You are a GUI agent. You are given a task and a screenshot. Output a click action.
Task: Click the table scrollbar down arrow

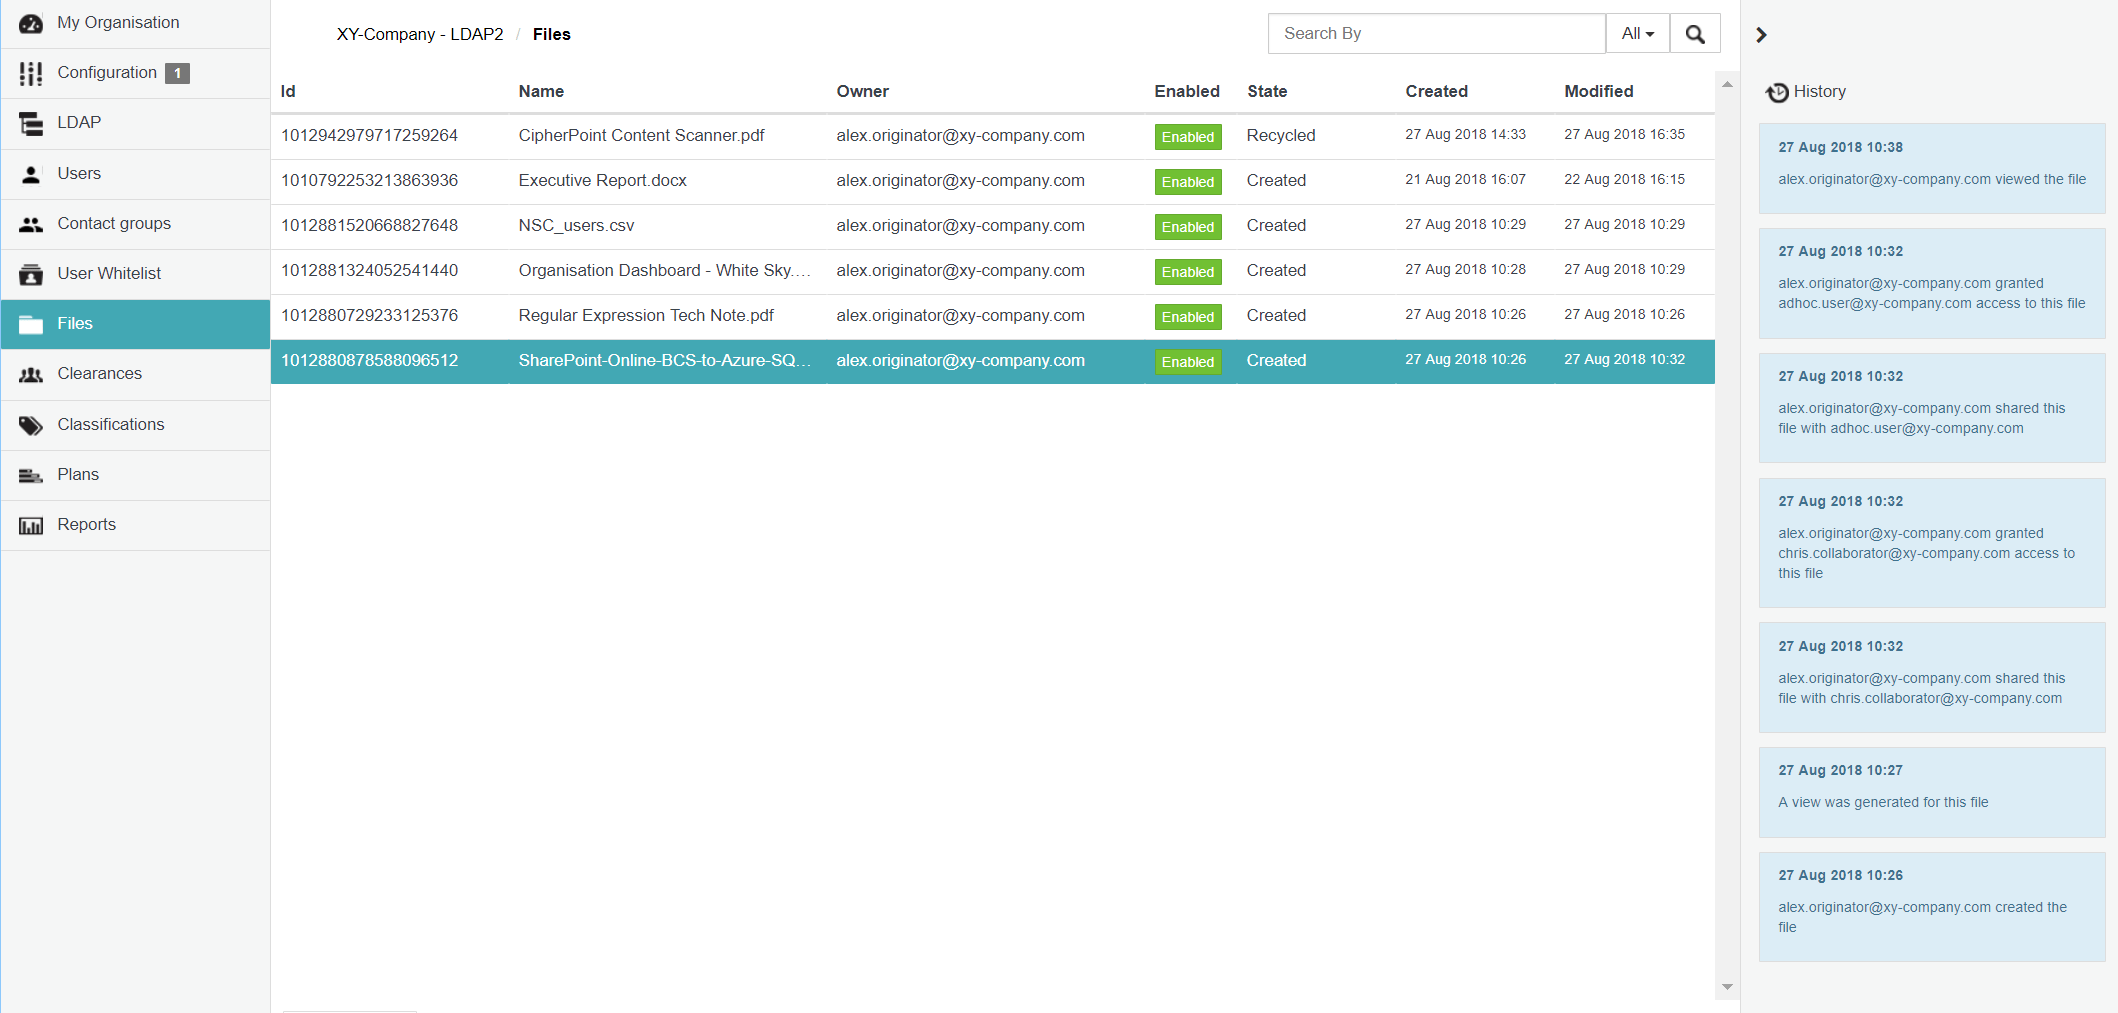pos(1727,987)
